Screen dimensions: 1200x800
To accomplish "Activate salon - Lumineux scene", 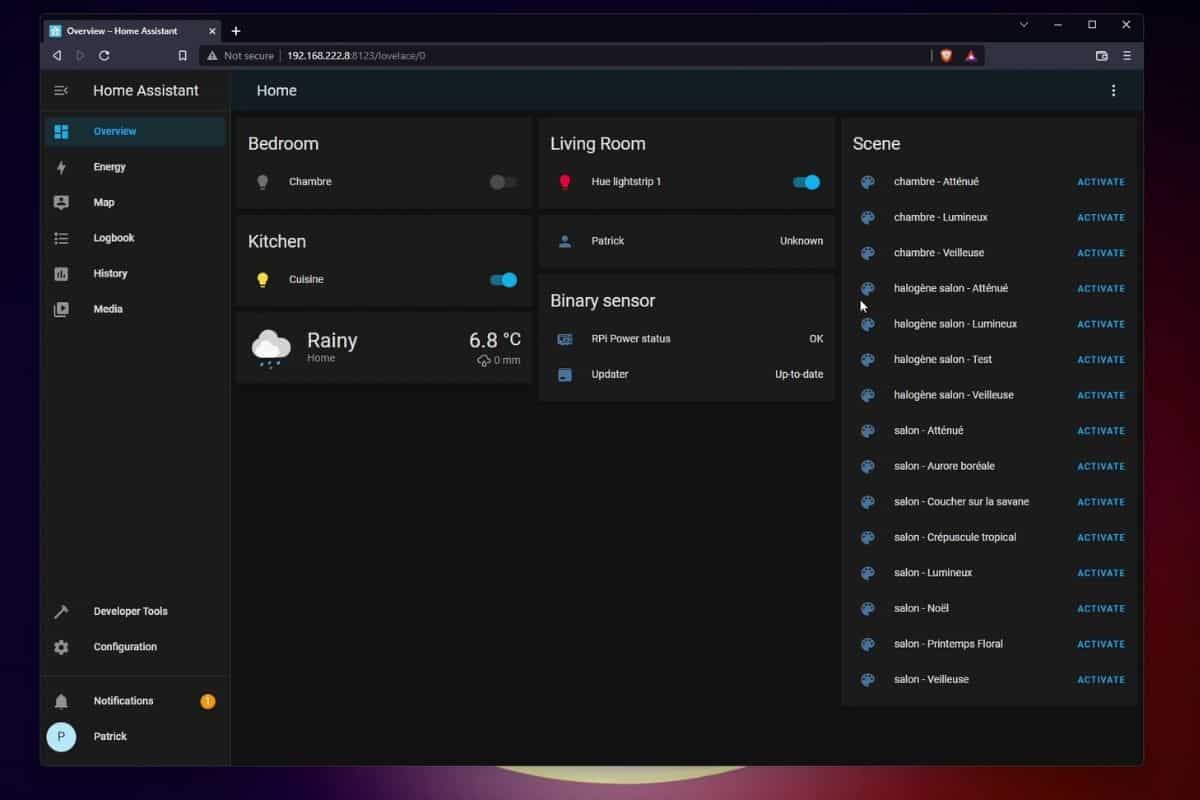I will (x=1101, y=573).
